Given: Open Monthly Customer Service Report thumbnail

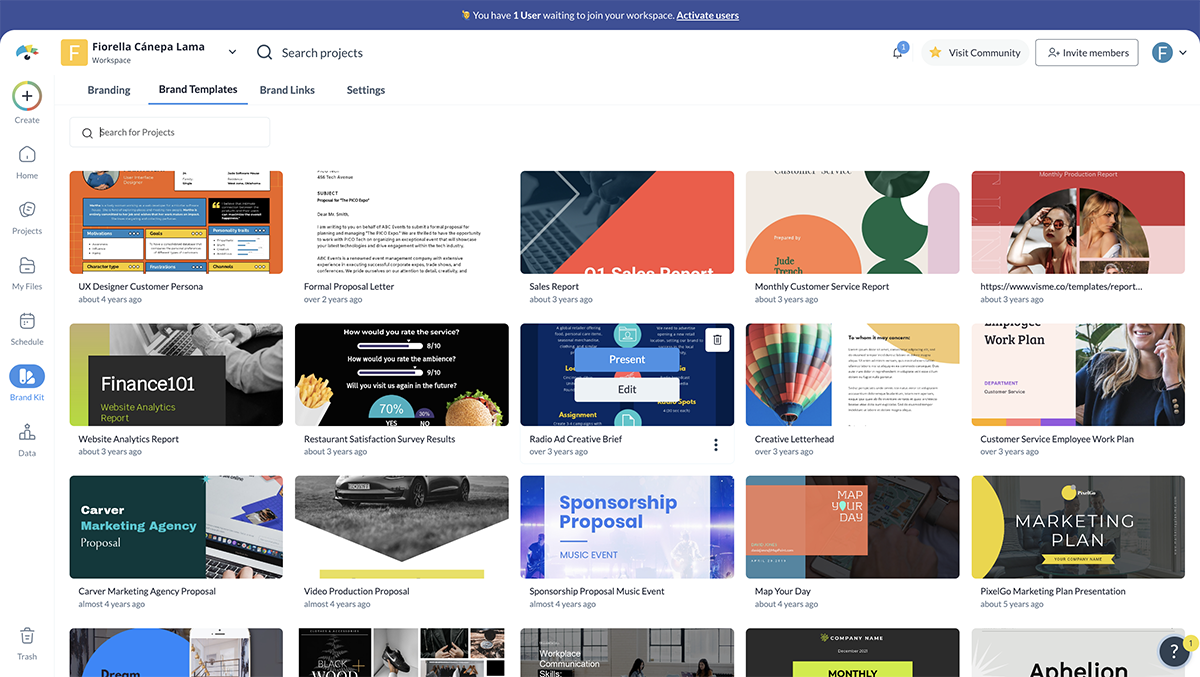Looking at the screenshot, I should 853,222.
